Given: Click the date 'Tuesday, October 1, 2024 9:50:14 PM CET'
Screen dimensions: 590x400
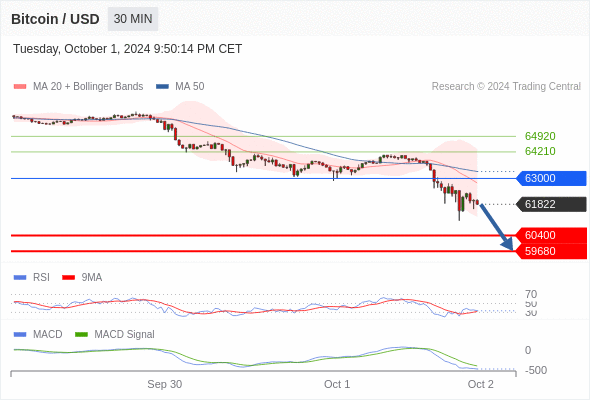Looking at the screenshot, I should tap(128, 49).
